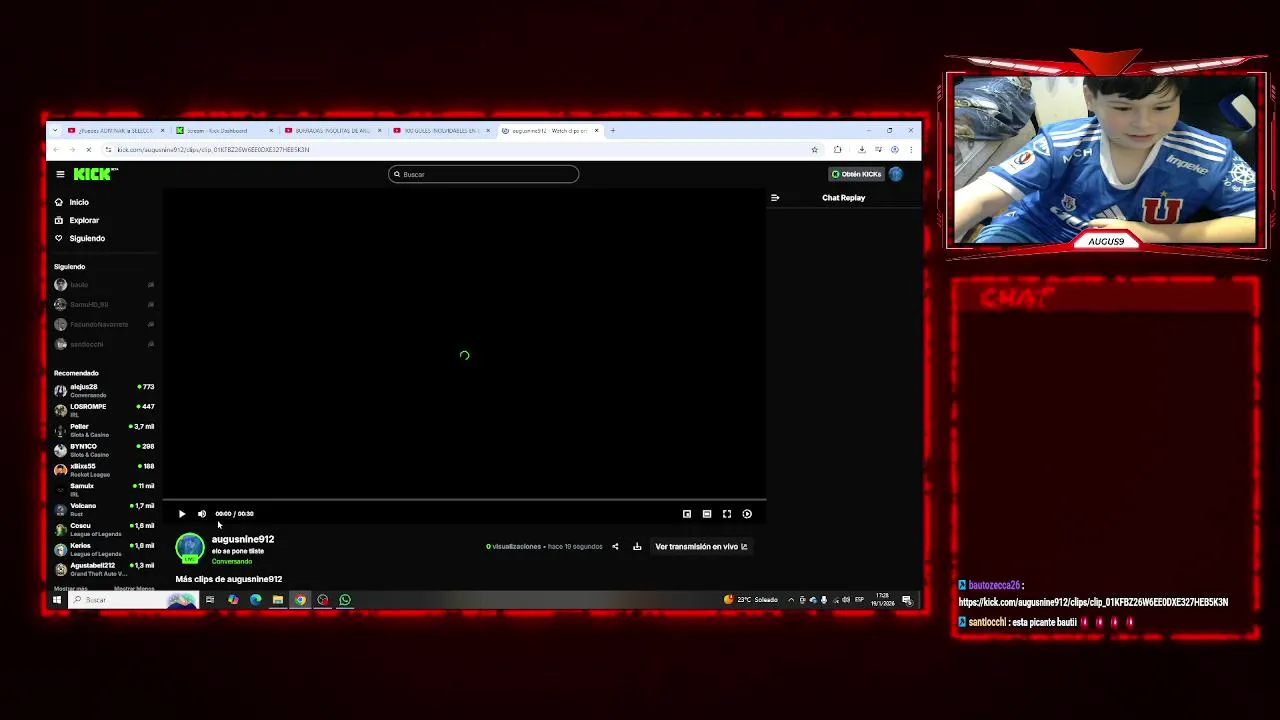
Task: Open alejus28 recommended channel
Action: 104,390
